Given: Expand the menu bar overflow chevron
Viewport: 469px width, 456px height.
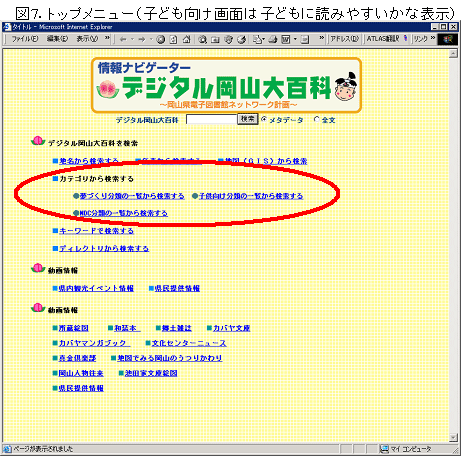Looking at the screenshot, I should point(107,38).
